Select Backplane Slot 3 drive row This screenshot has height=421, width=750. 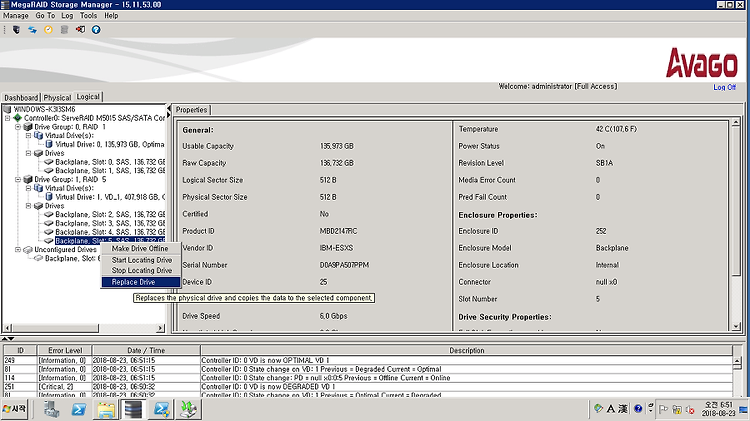[x=110, y=223]
